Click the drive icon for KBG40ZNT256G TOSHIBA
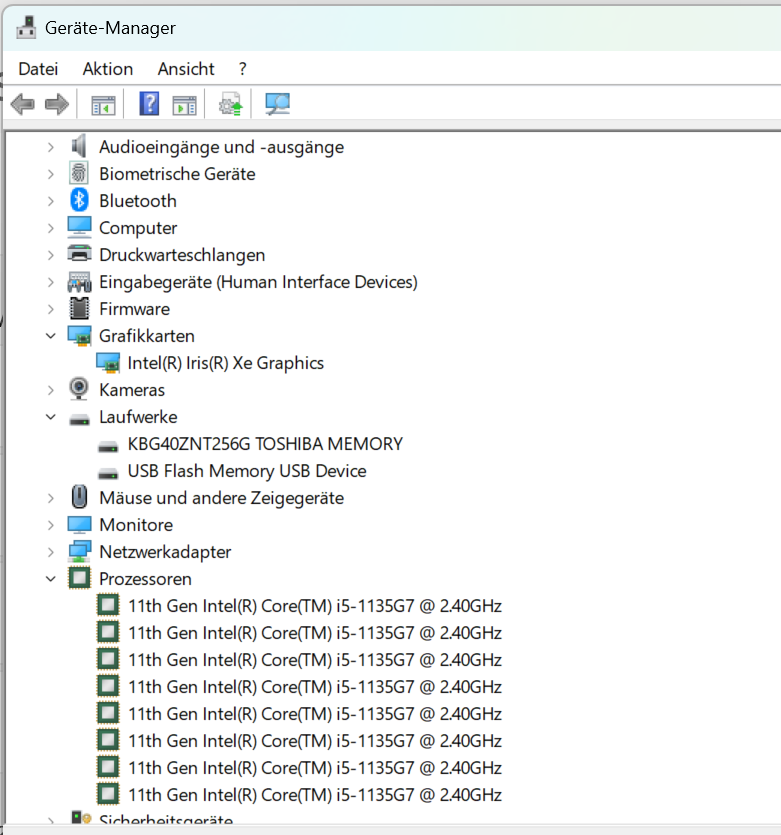This screenshot has width=781, height=835. point(108,446)
